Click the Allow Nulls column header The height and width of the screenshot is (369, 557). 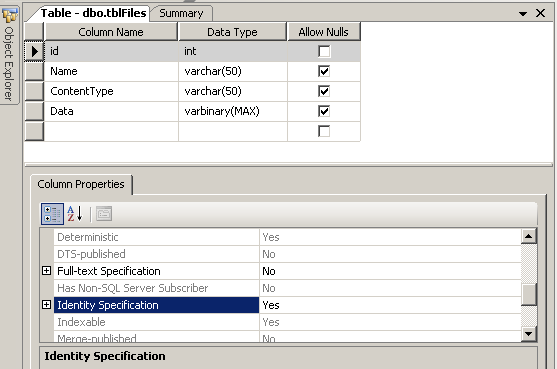tap(324, 32)
